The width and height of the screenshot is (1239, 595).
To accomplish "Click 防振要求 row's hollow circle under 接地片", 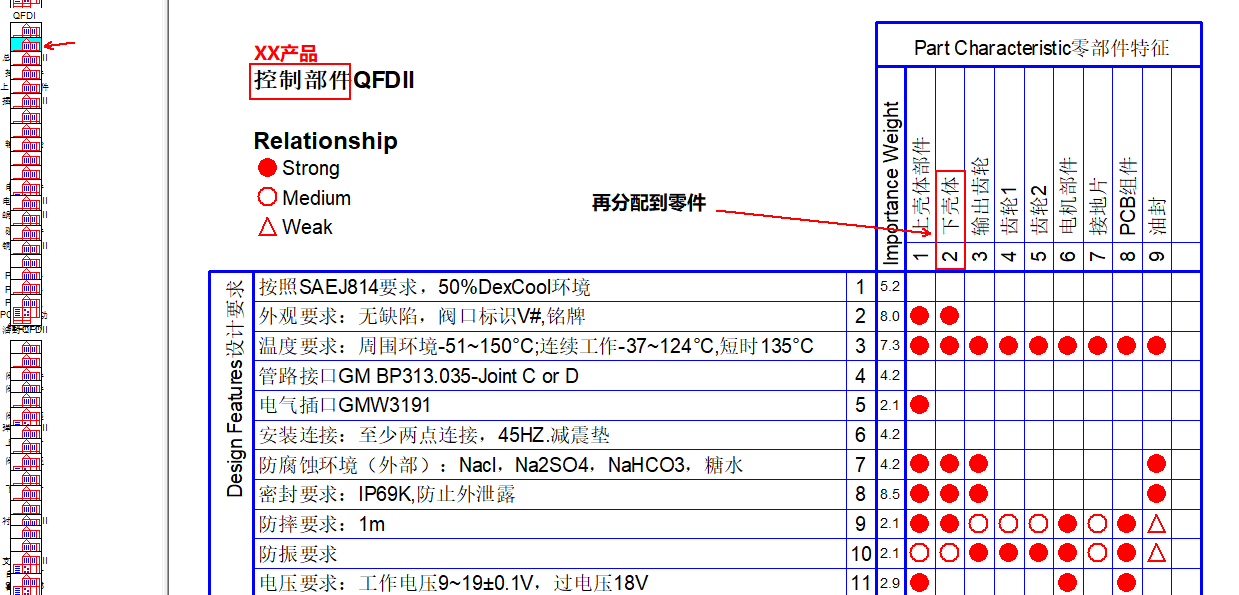I will [1097, 553].
